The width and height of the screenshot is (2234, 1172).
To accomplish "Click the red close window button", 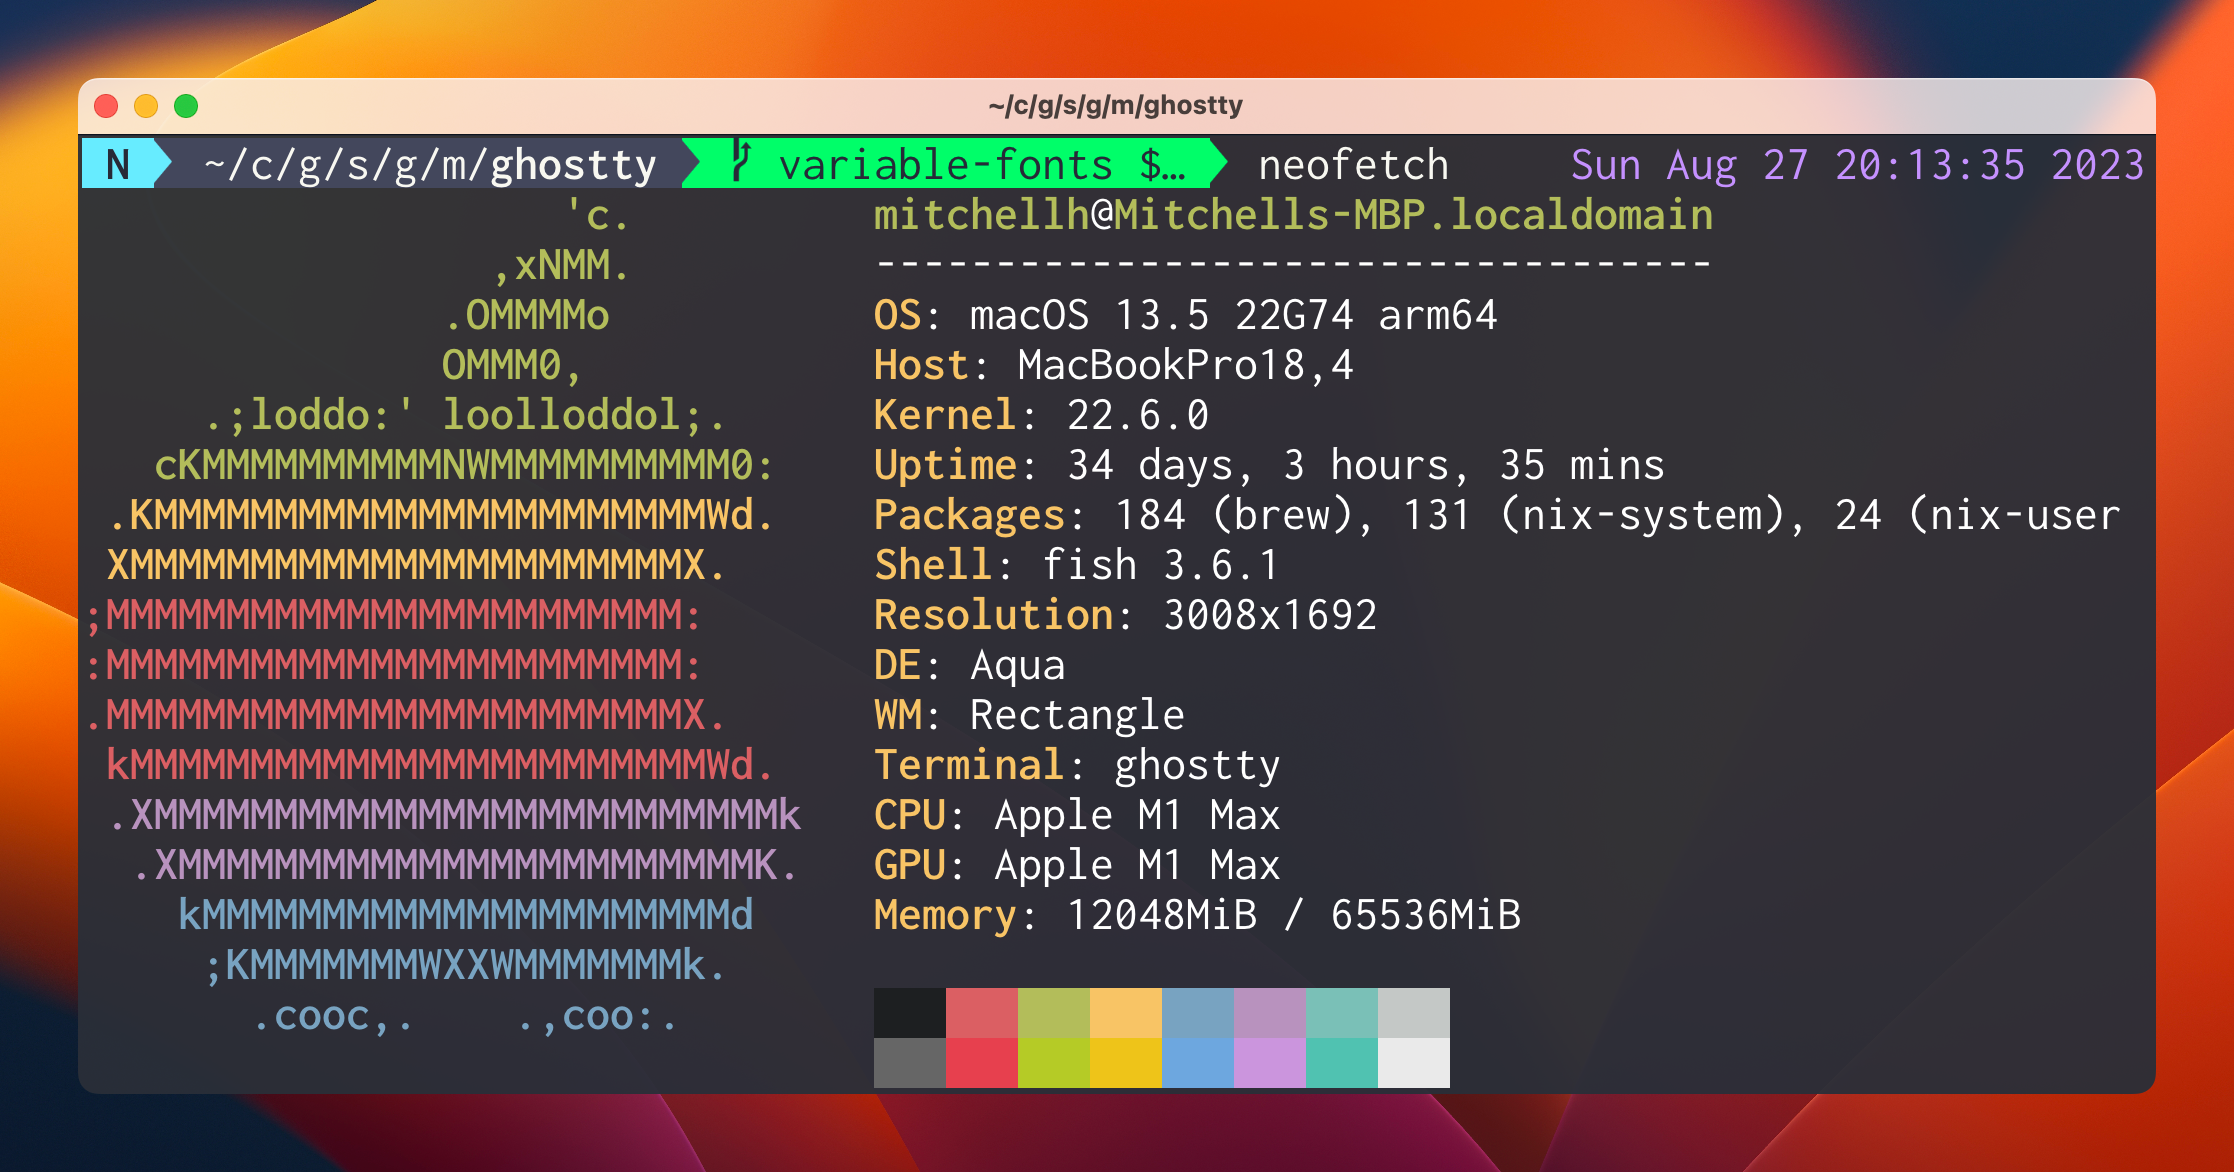I will tap(106, 106).
